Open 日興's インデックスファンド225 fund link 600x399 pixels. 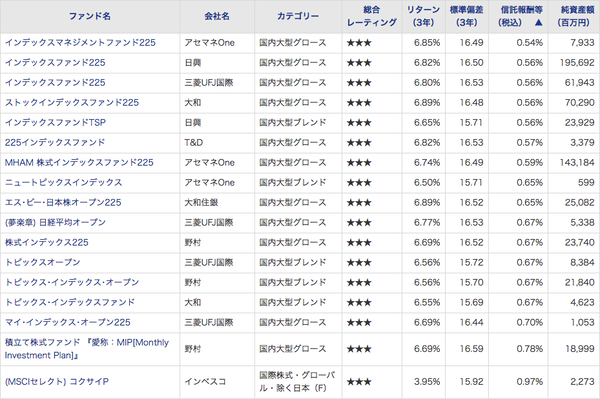tap(55, 62)
